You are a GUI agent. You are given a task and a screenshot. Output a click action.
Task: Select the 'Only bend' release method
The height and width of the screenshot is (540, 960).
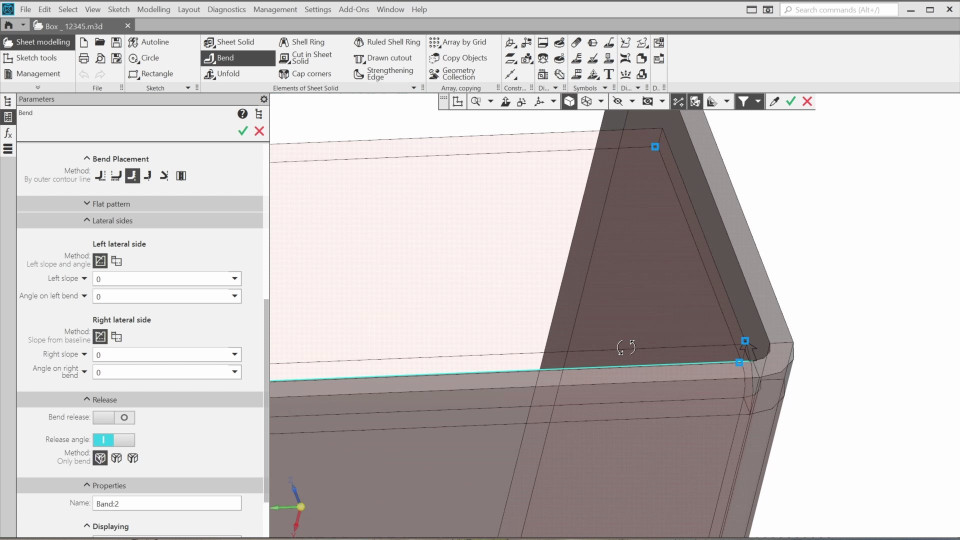(100, 458)
